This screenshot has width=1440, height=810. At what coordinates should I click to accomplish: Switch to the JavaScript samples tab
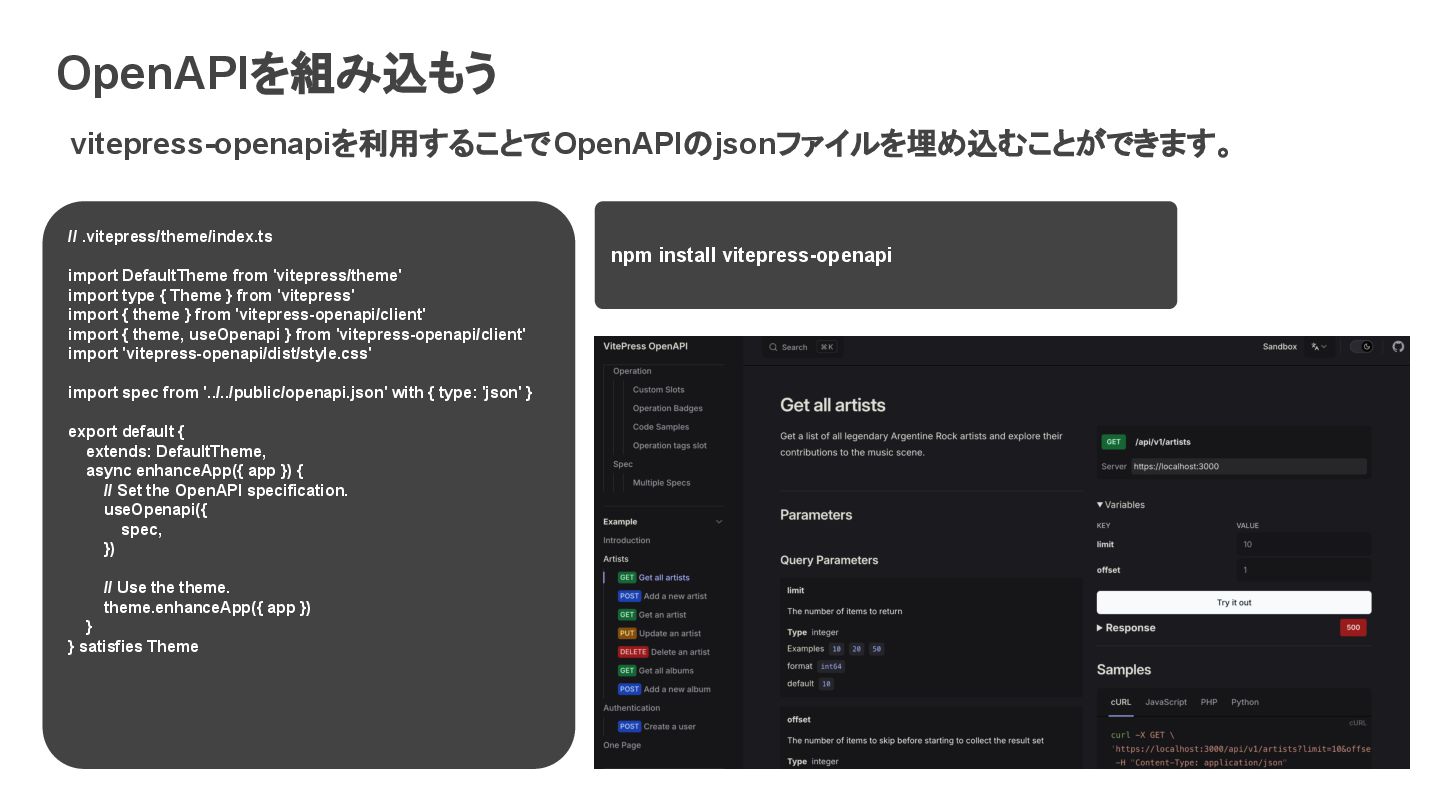point(1166,702)
